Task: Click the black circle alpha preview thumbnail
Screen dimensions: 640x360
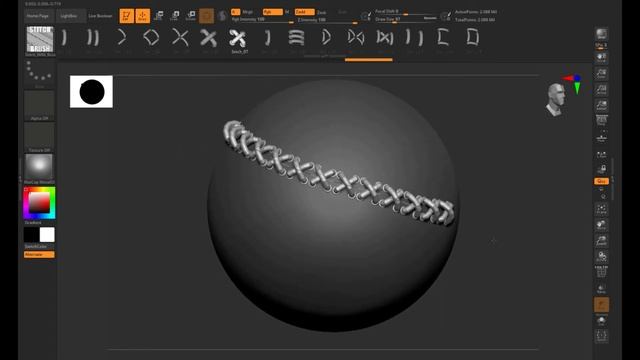Action: point(91,92)
